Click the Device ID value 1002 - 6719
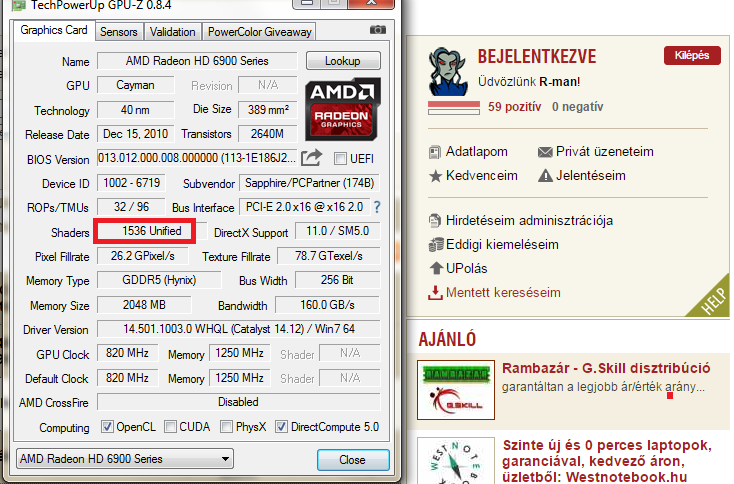The image size is (734, 484). [x=132, y=183]
